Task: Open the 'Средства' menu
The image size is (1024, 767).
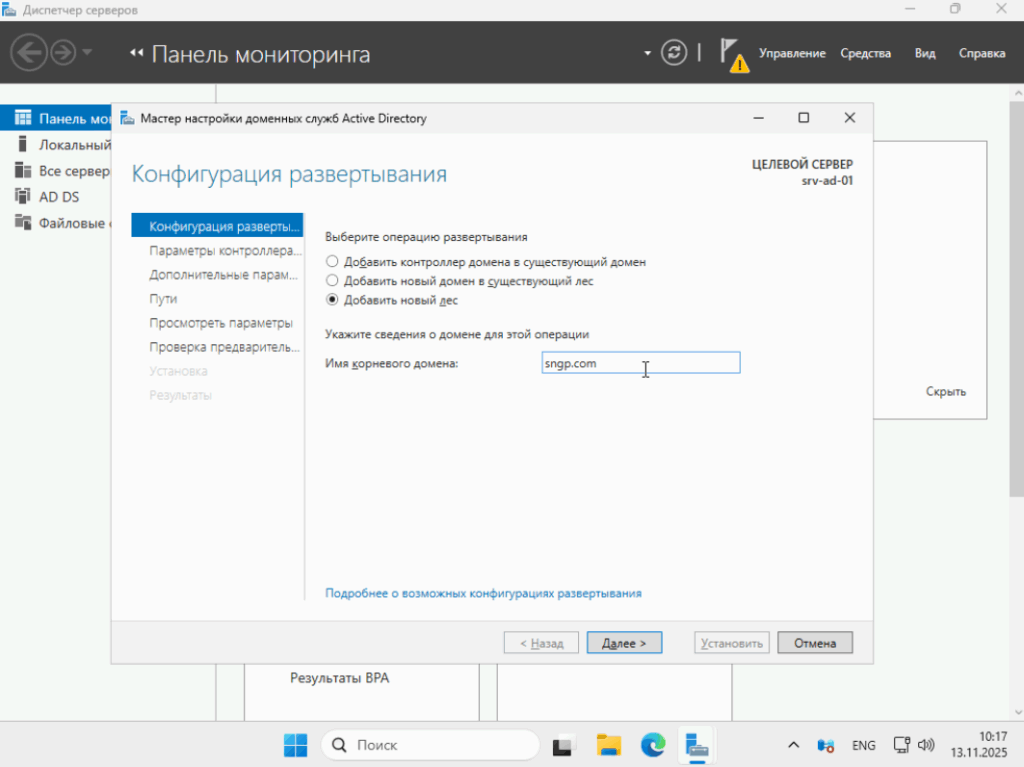Action: tap(865, 54)
